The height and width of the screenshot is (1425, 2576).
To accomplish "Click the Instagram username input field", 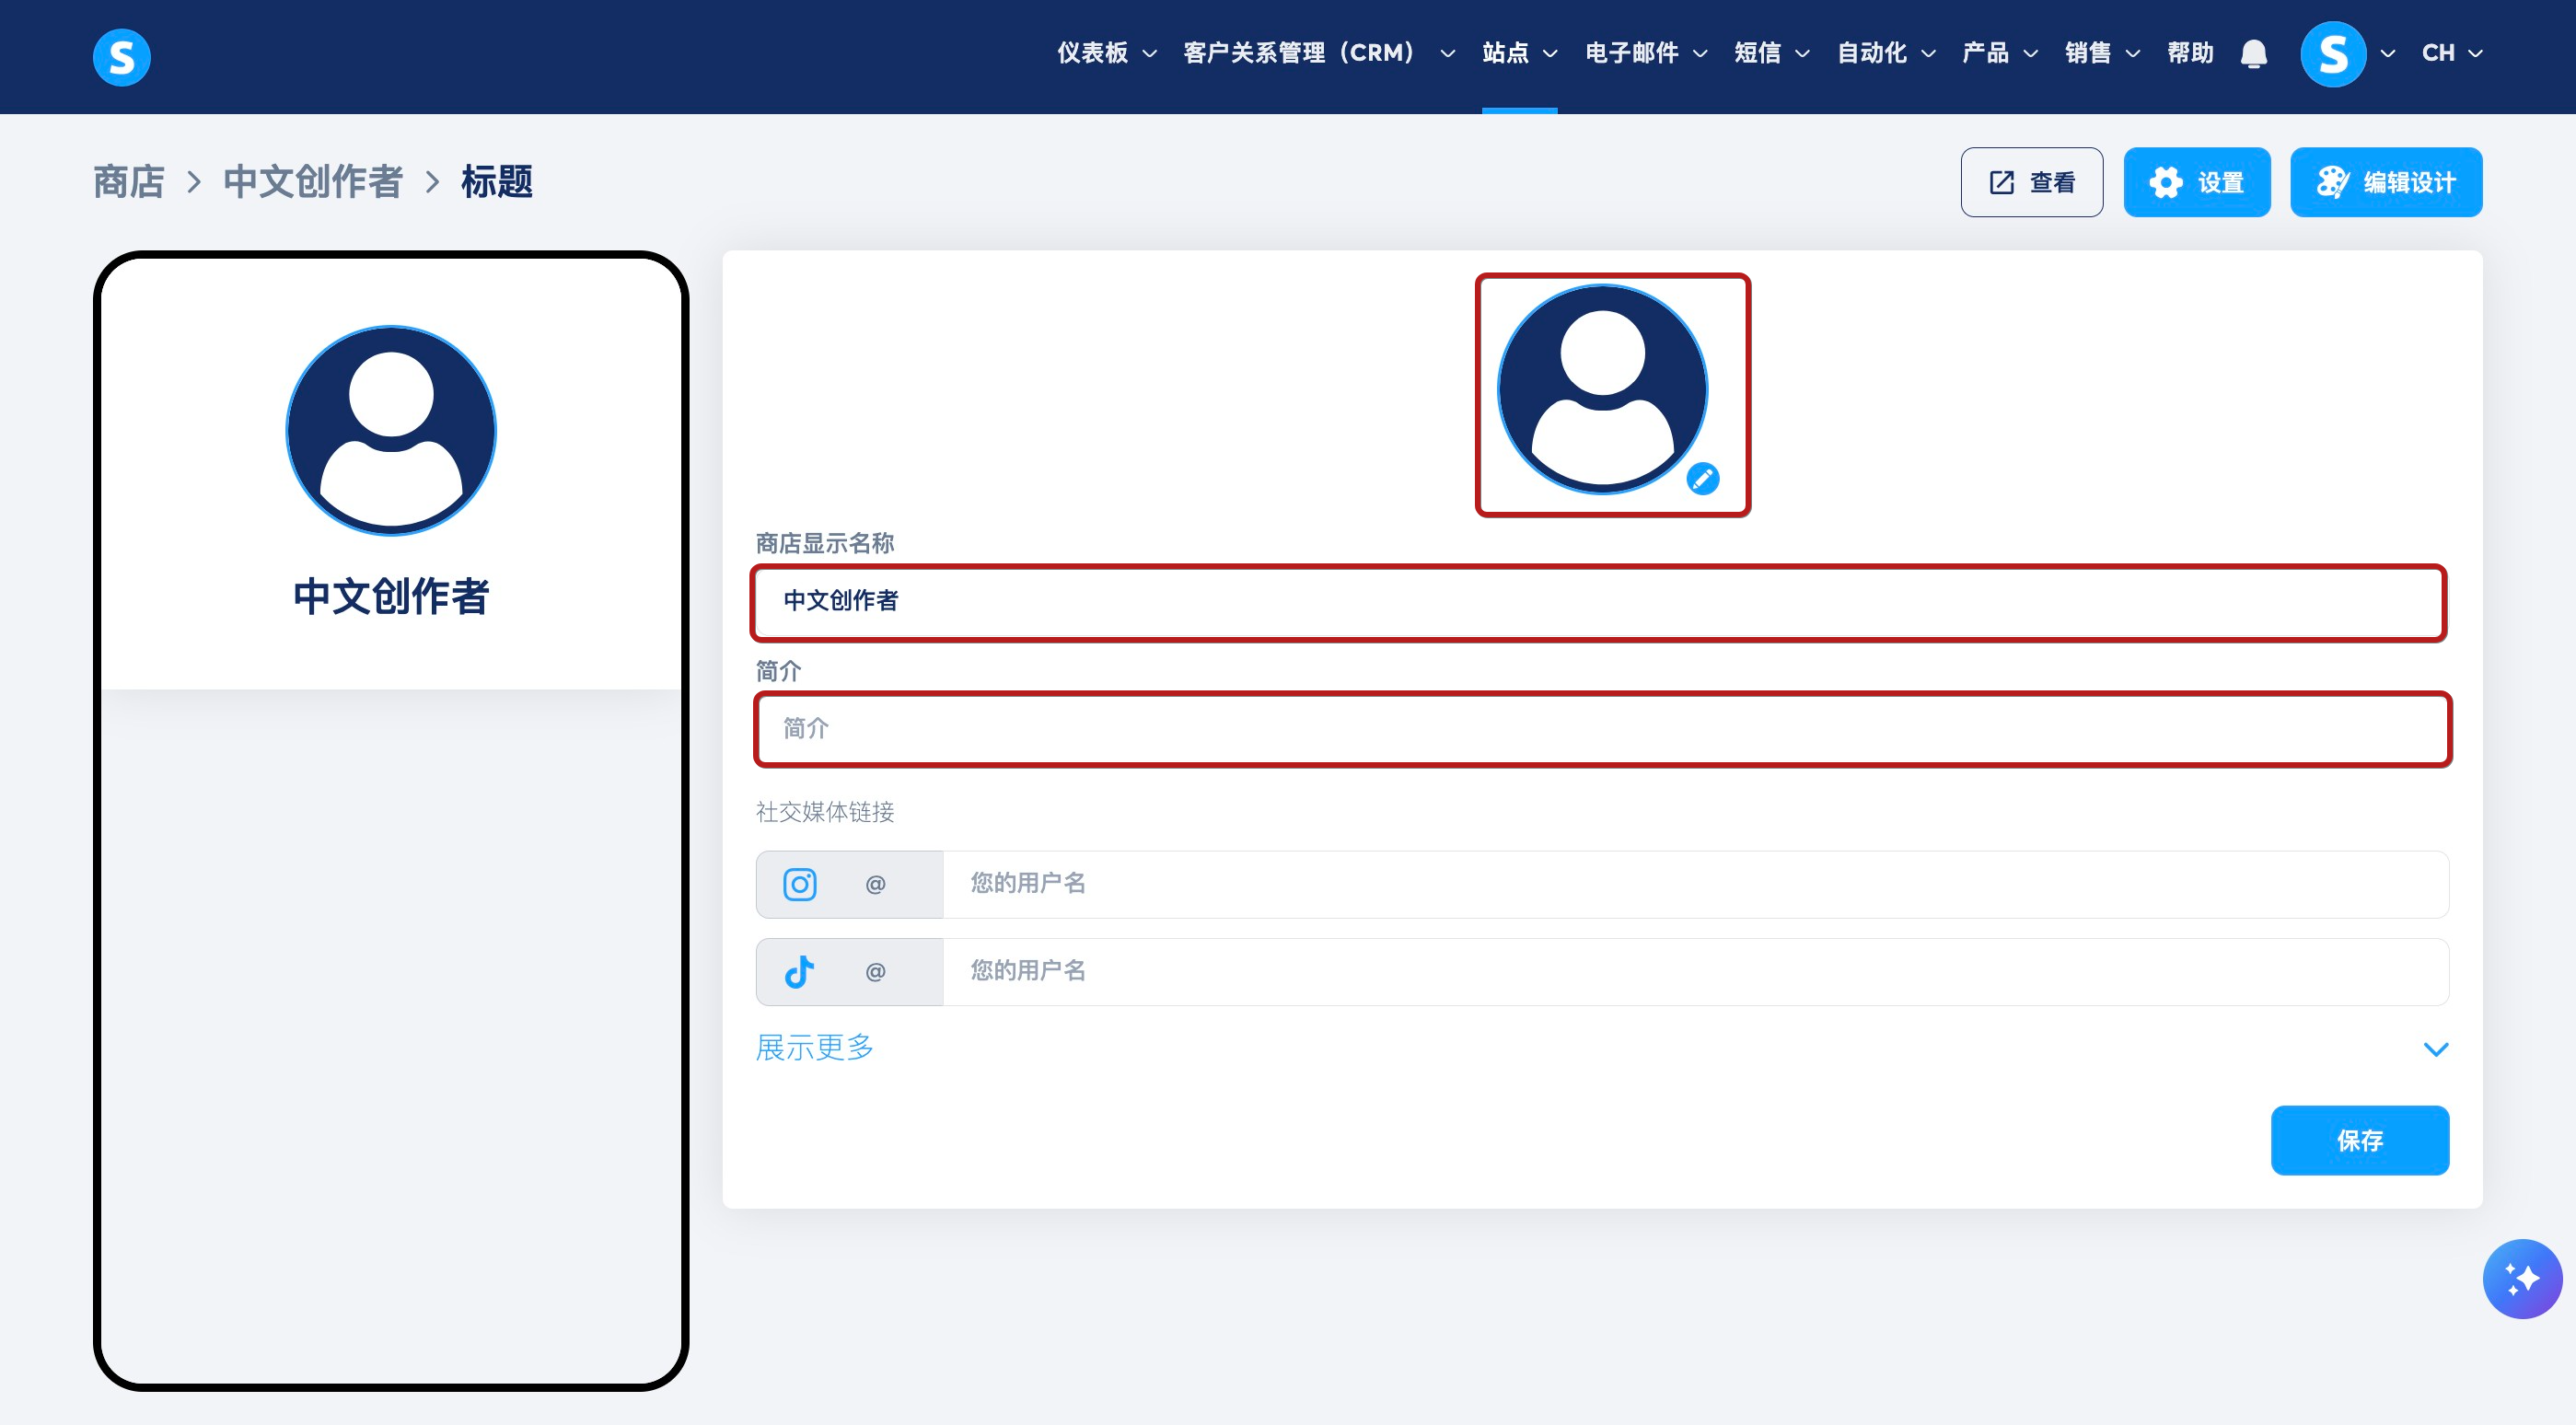I will click(1694, 884).
